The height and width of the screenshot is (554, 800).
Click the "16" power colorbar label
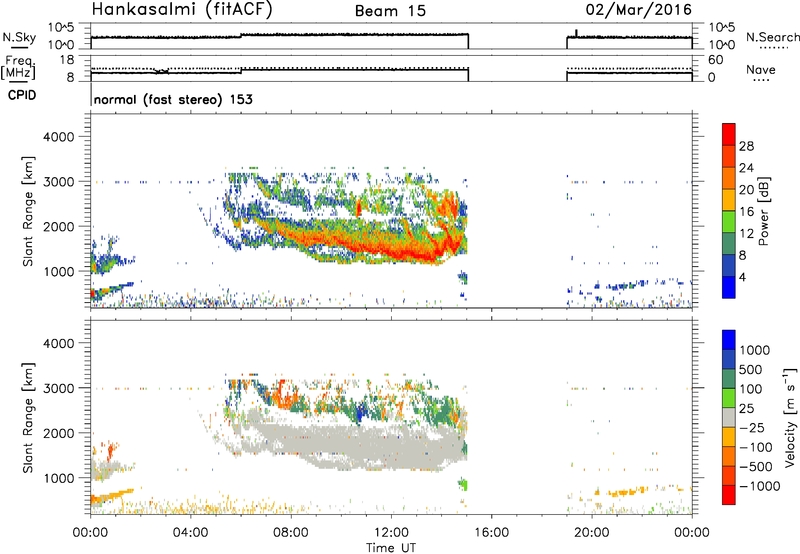point(746,212)
